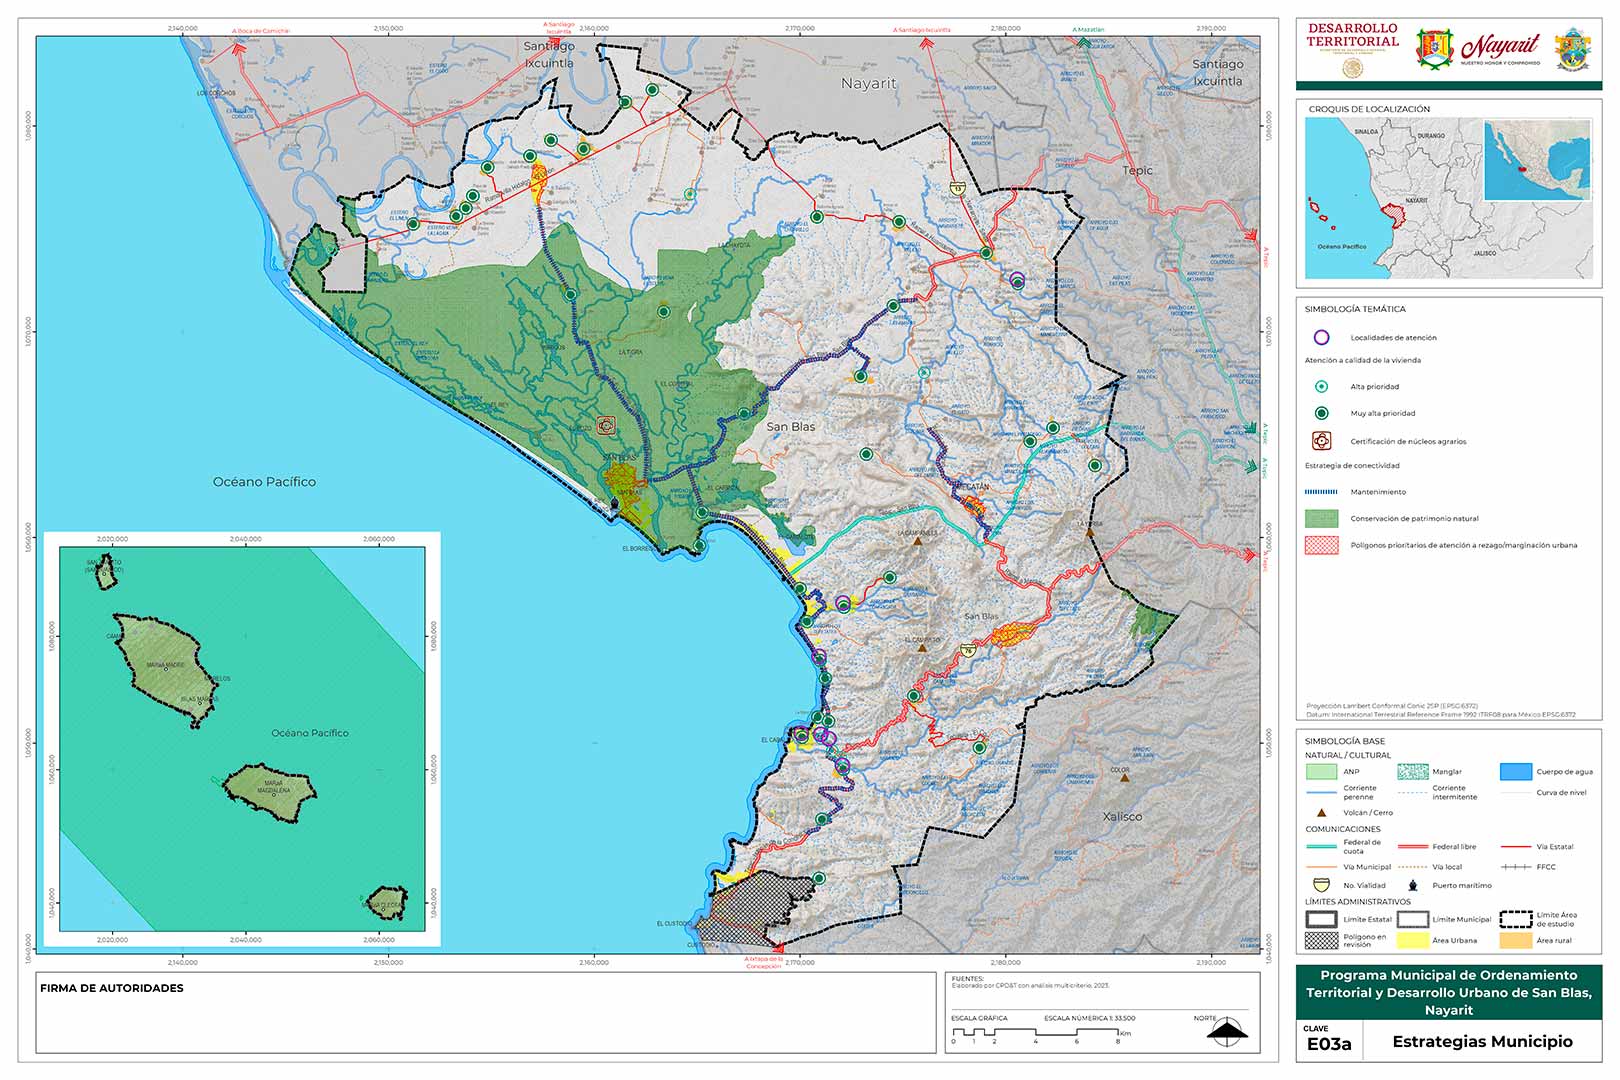
Task: Click the Límite Área de estudio dashed symbol
Action: 1516,919
